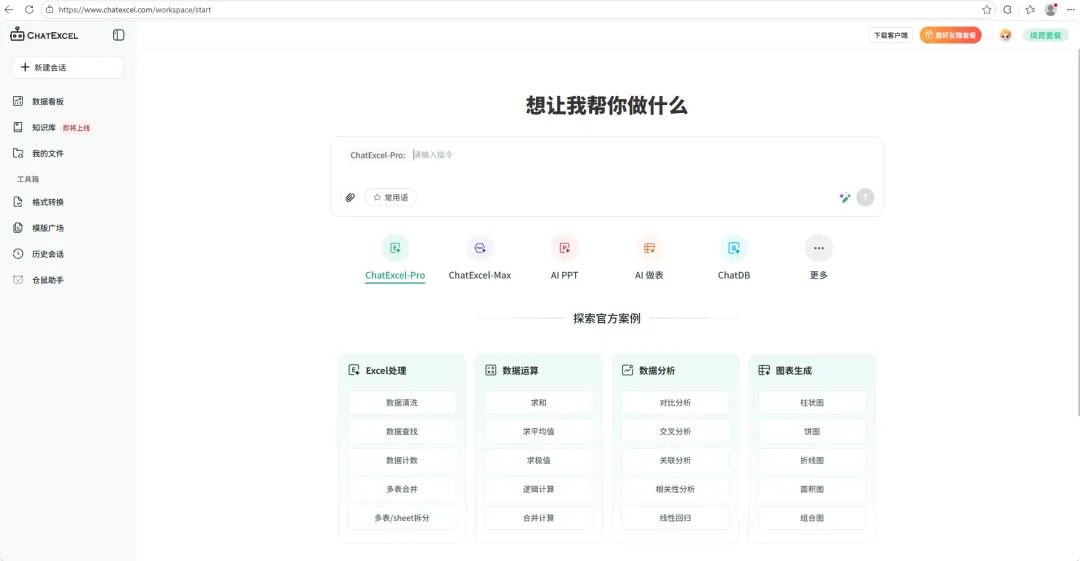Choose the 关联分析 example

click(x=675, y=460)
